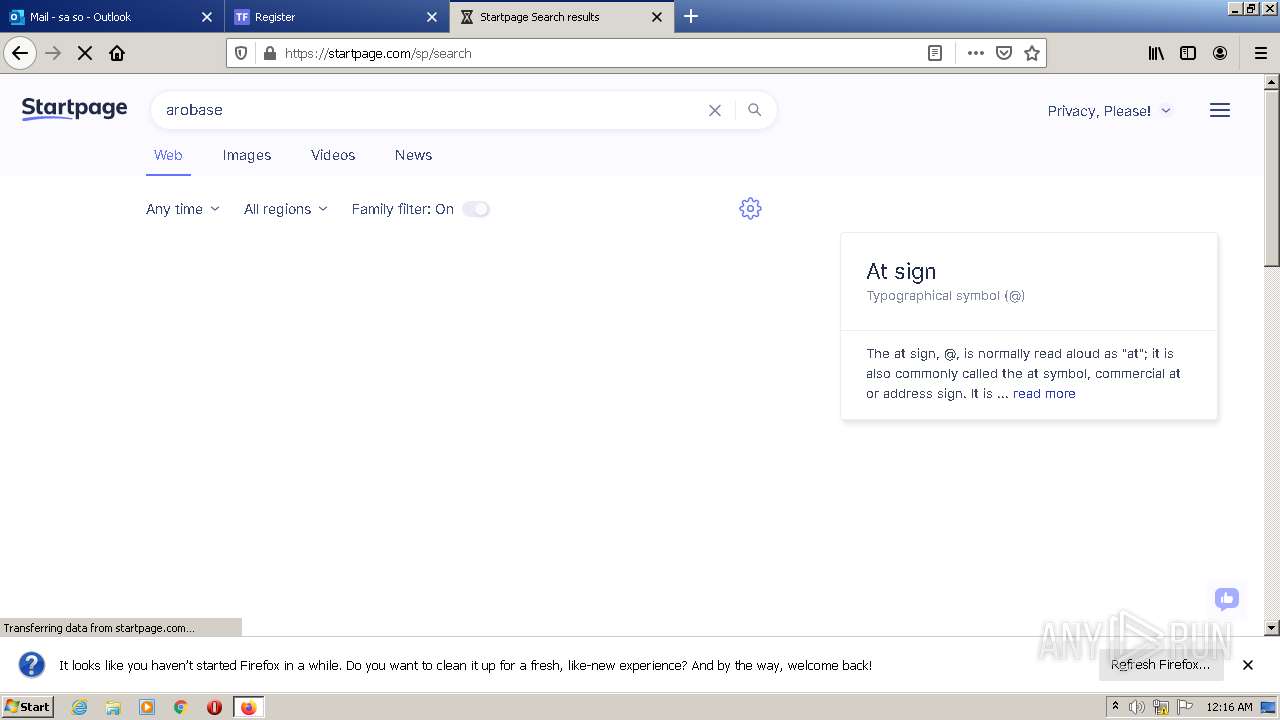Close the Mail Outlook tab
The width and height of the screenshot is (1280, 720).
(x=207, y=17)
